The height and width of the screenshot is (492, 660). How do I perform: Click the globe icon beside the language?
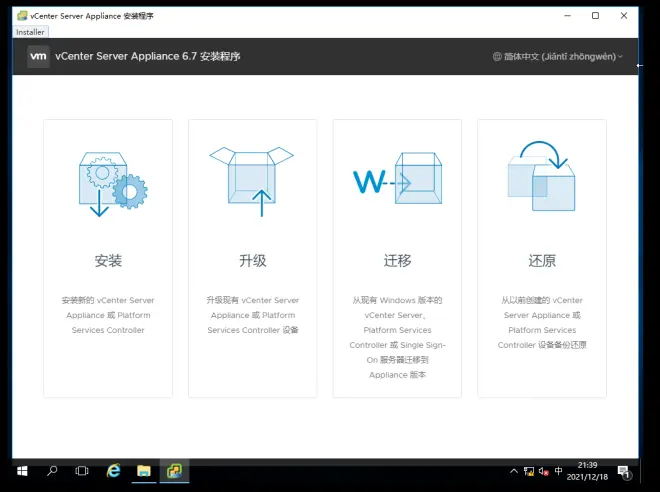tap(497, 56)
